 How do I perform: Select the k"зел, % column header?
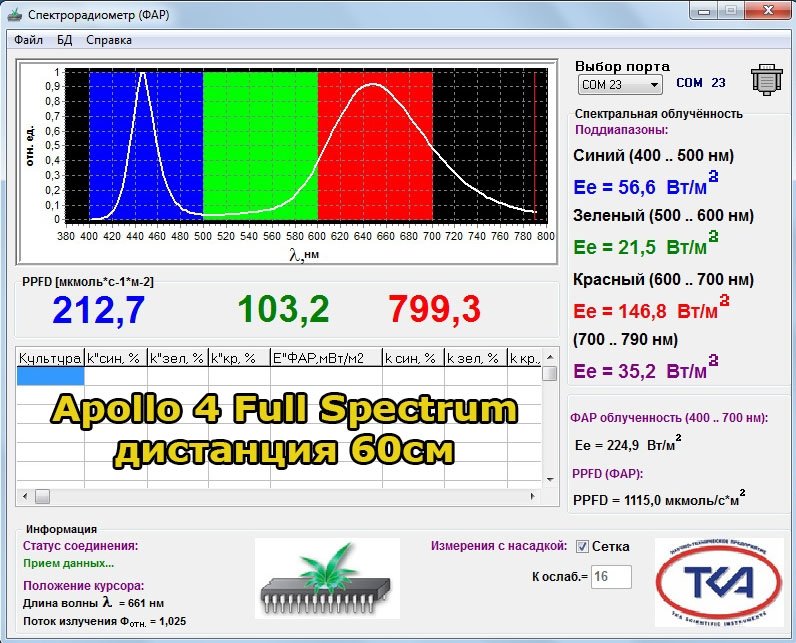(x=178, y=358)
